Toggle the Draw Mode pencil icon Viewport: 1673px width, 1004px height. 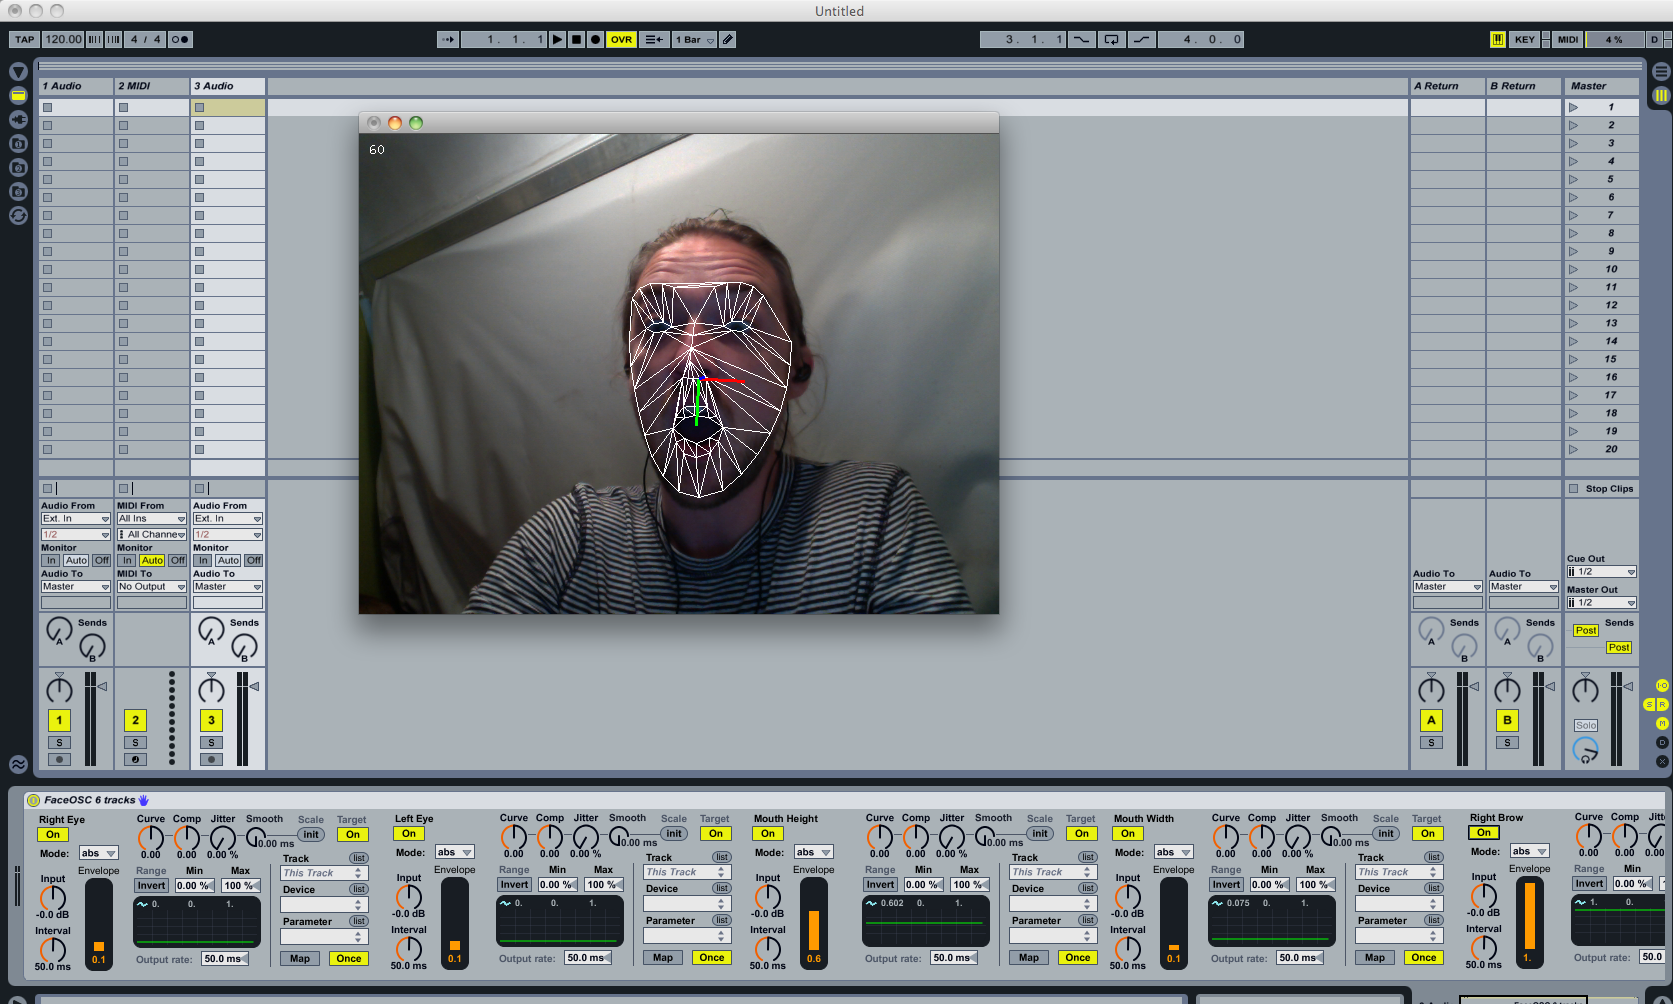[x=728, y=40]
